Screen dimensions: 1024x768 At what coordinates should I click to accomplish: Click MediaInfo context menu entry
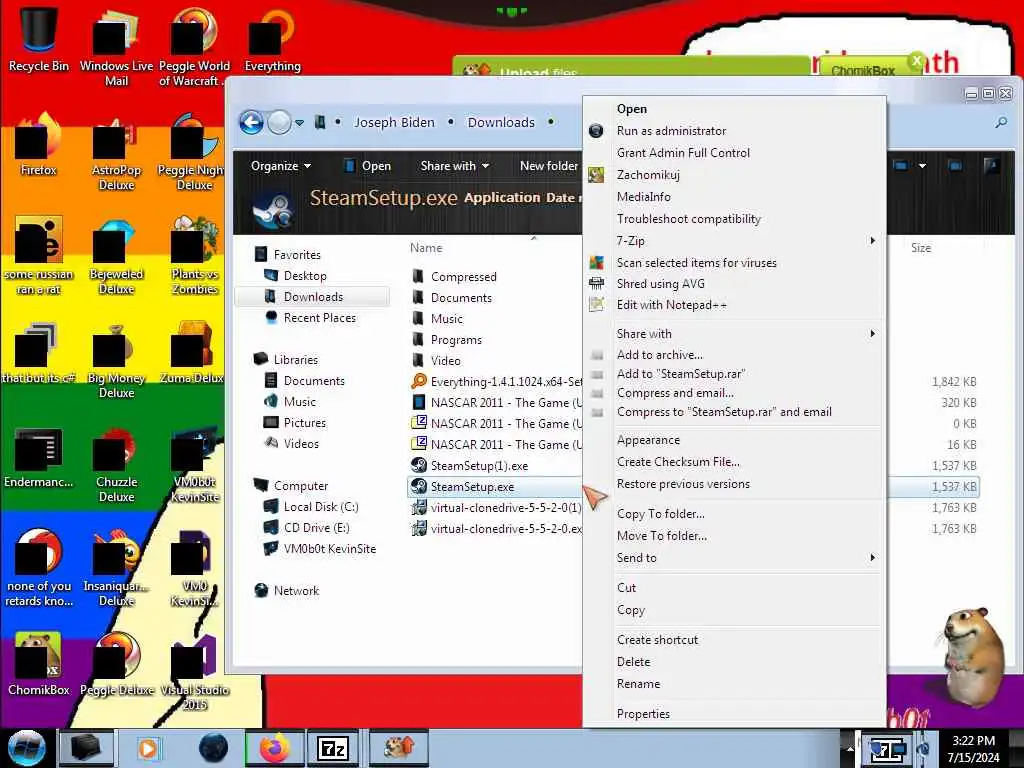(734, 197)
